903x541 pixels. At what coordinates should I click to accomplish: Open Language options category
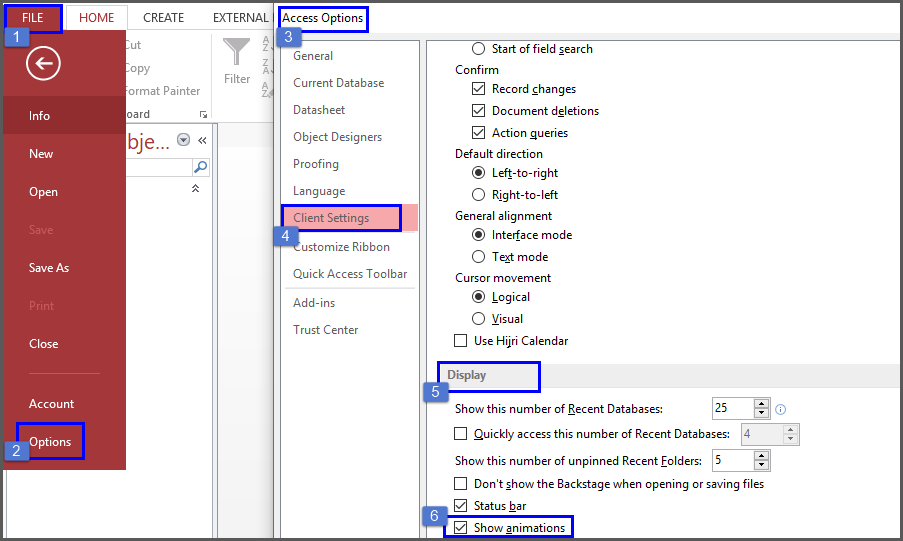tap(319, 191)
